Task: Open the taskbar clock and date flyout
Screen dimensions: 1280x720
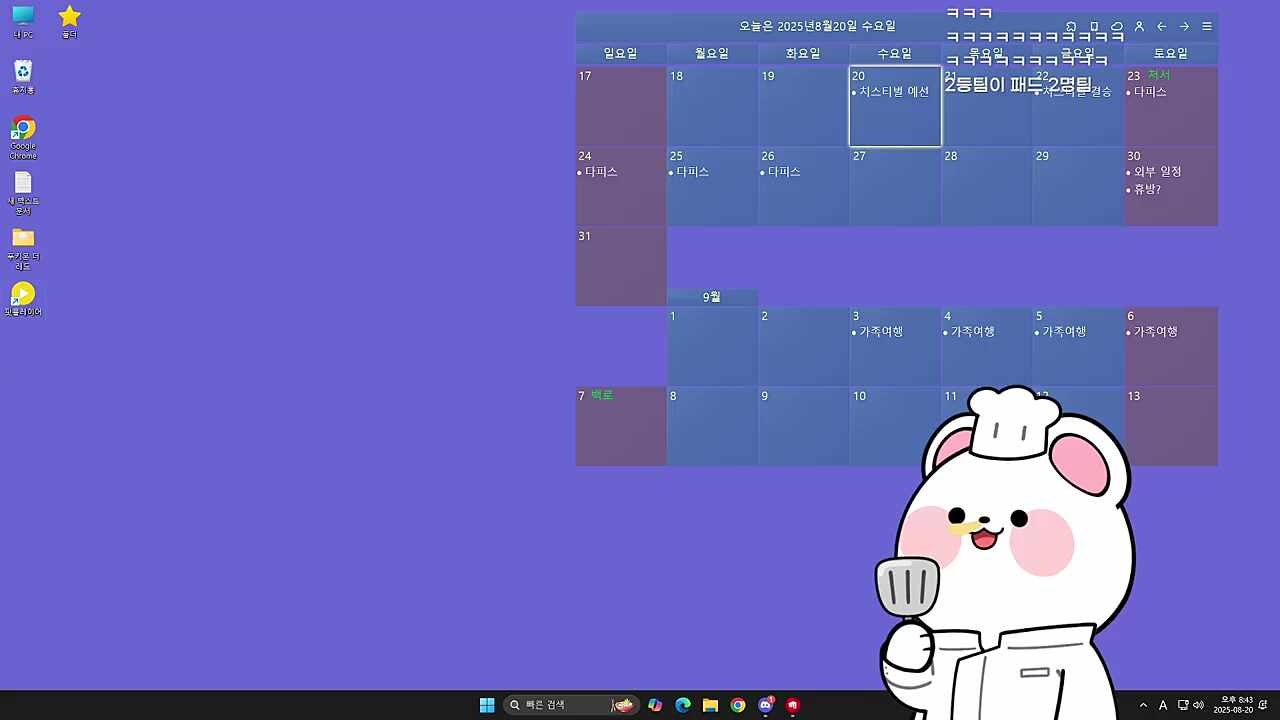Action: point(1233,705)
